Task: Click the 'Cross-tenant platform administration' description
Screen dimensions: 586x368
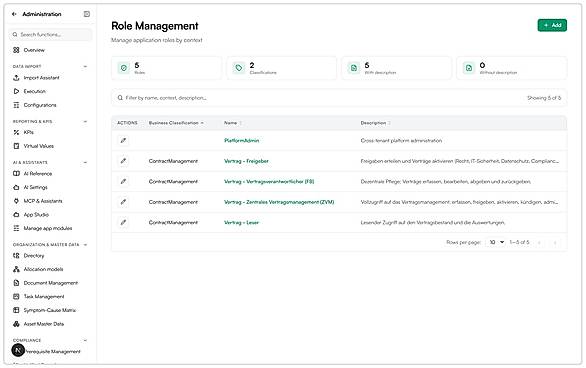Action: [401, 140]
